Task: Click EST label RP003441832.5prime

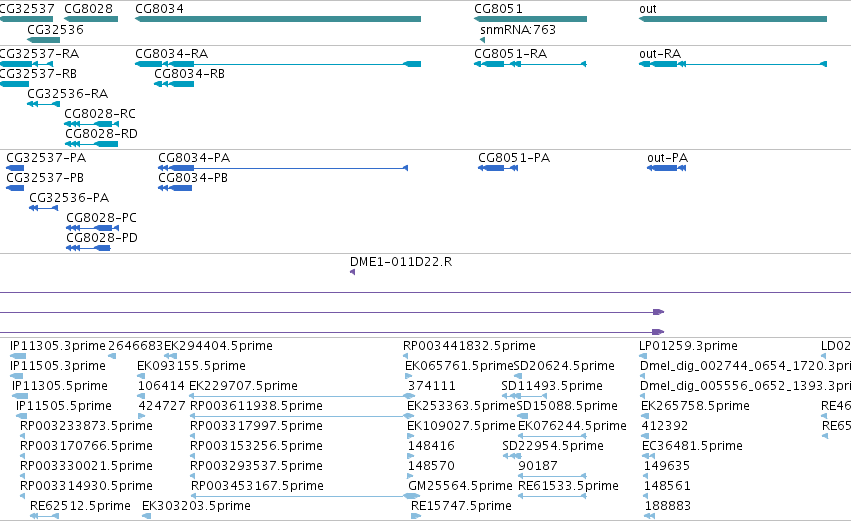Action: (469, 346)
